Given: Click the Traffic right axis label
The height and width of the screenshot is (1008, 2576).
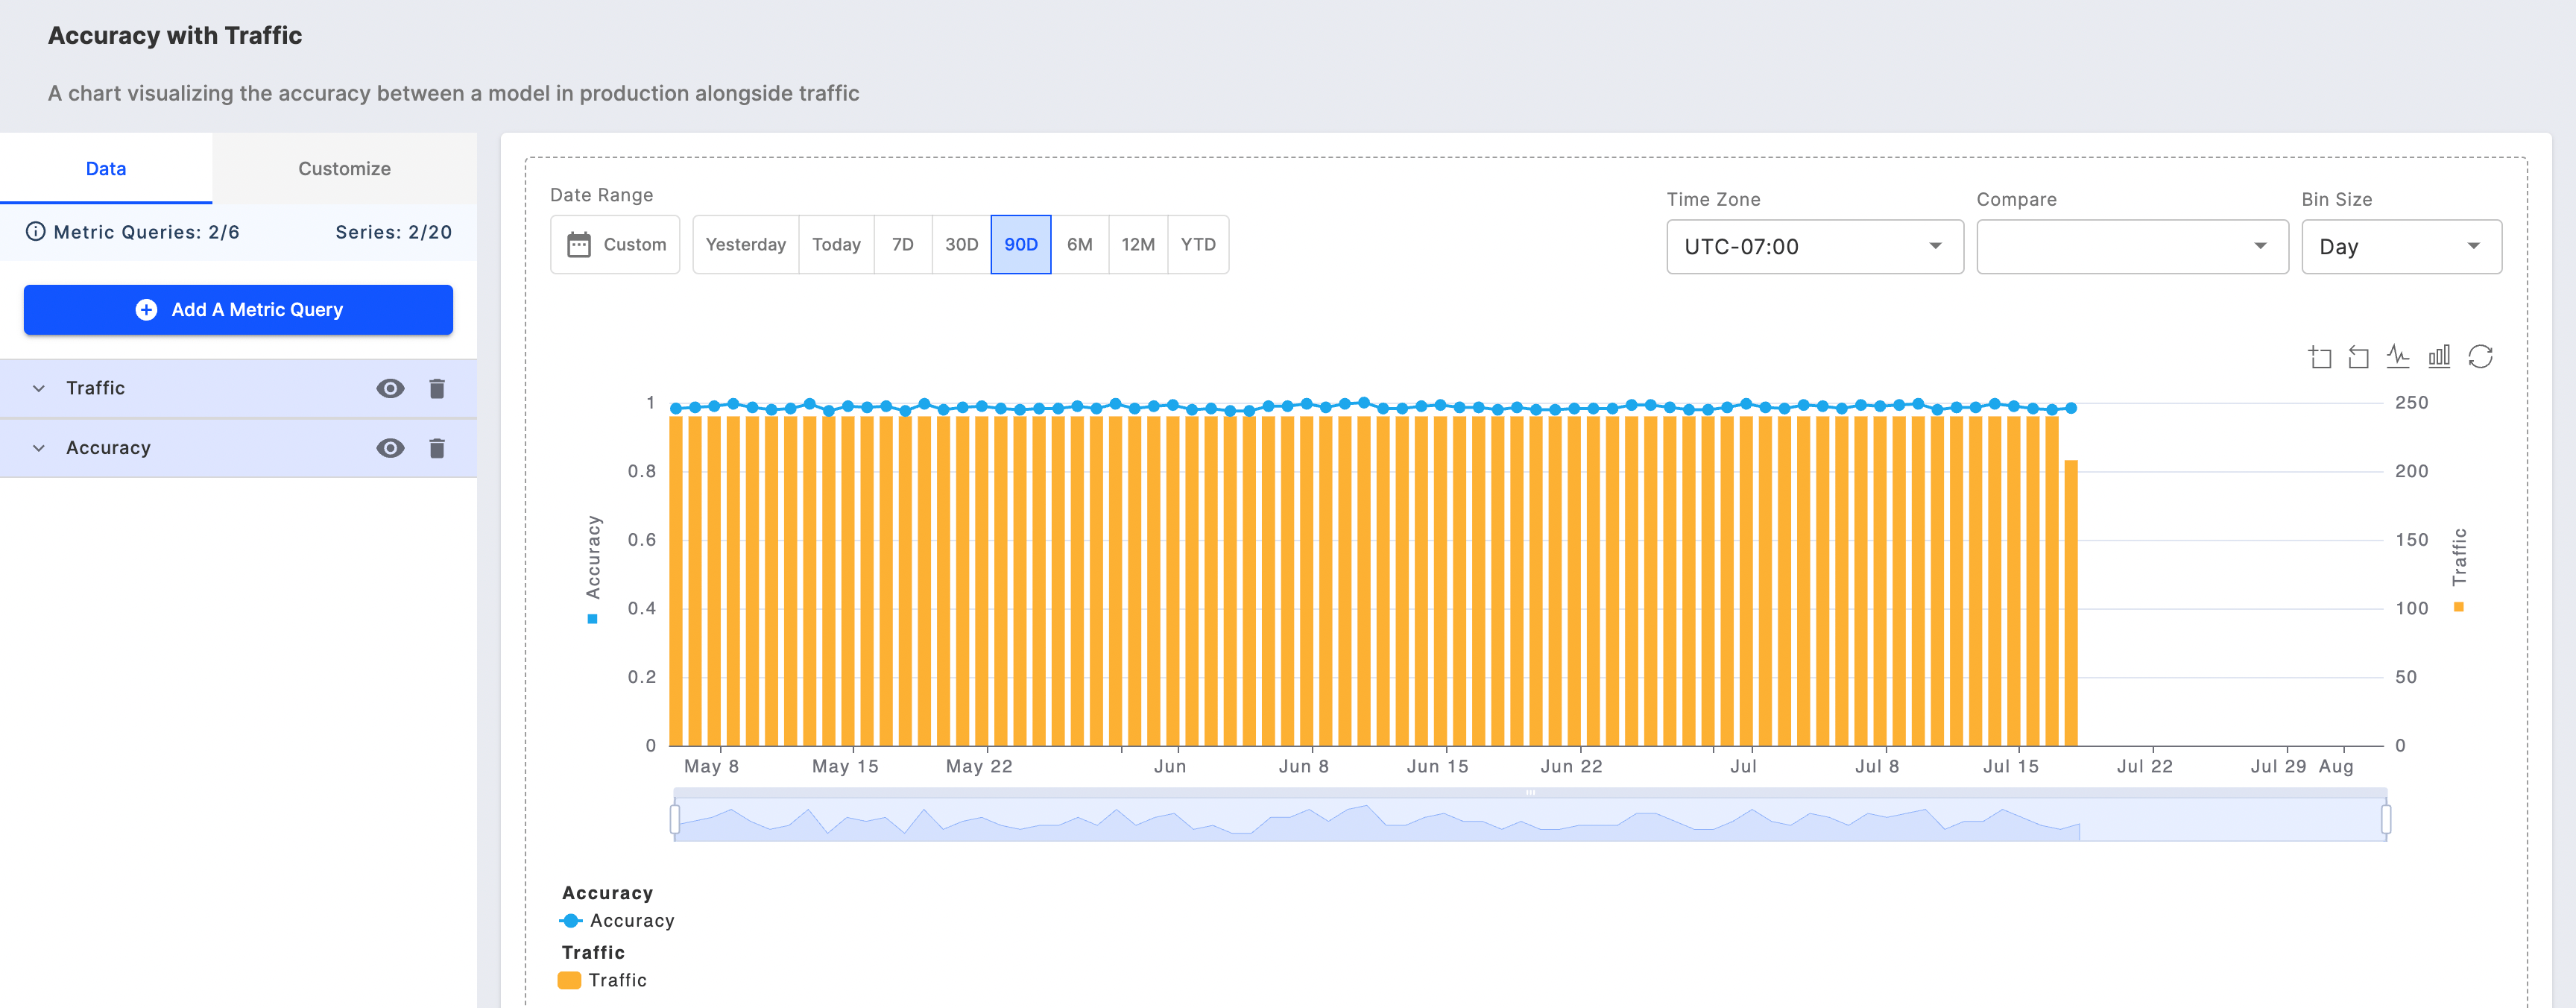Looking at the screenshot, I should point(2459,557).
